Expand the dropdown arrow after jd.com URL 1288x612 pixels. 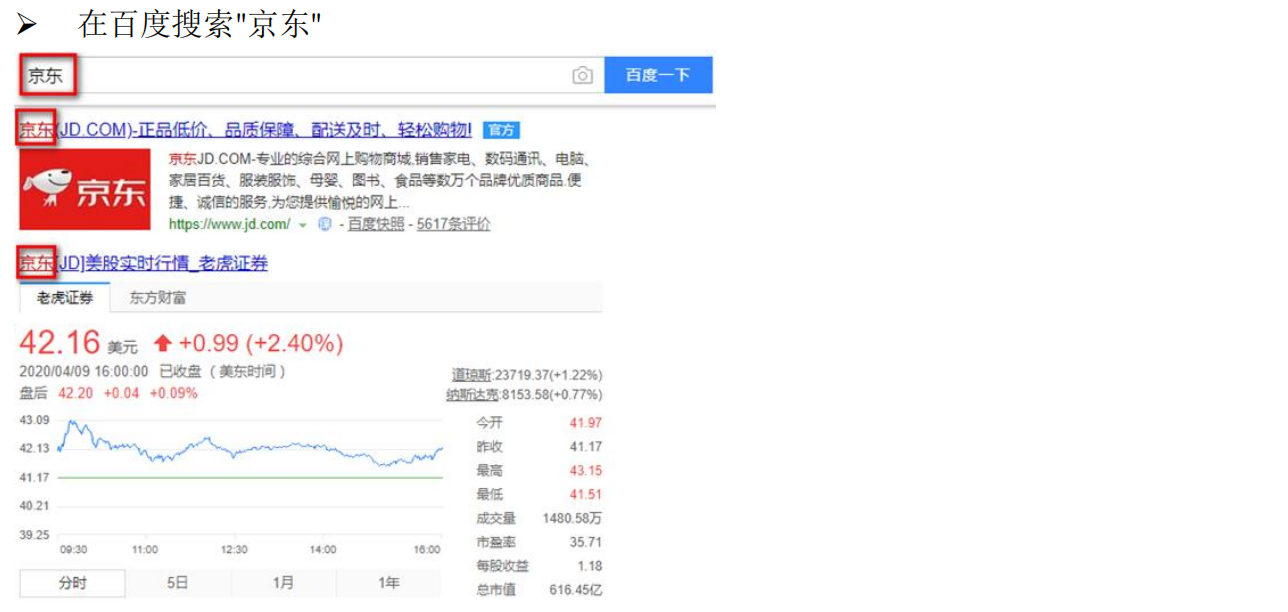point(303,225)
